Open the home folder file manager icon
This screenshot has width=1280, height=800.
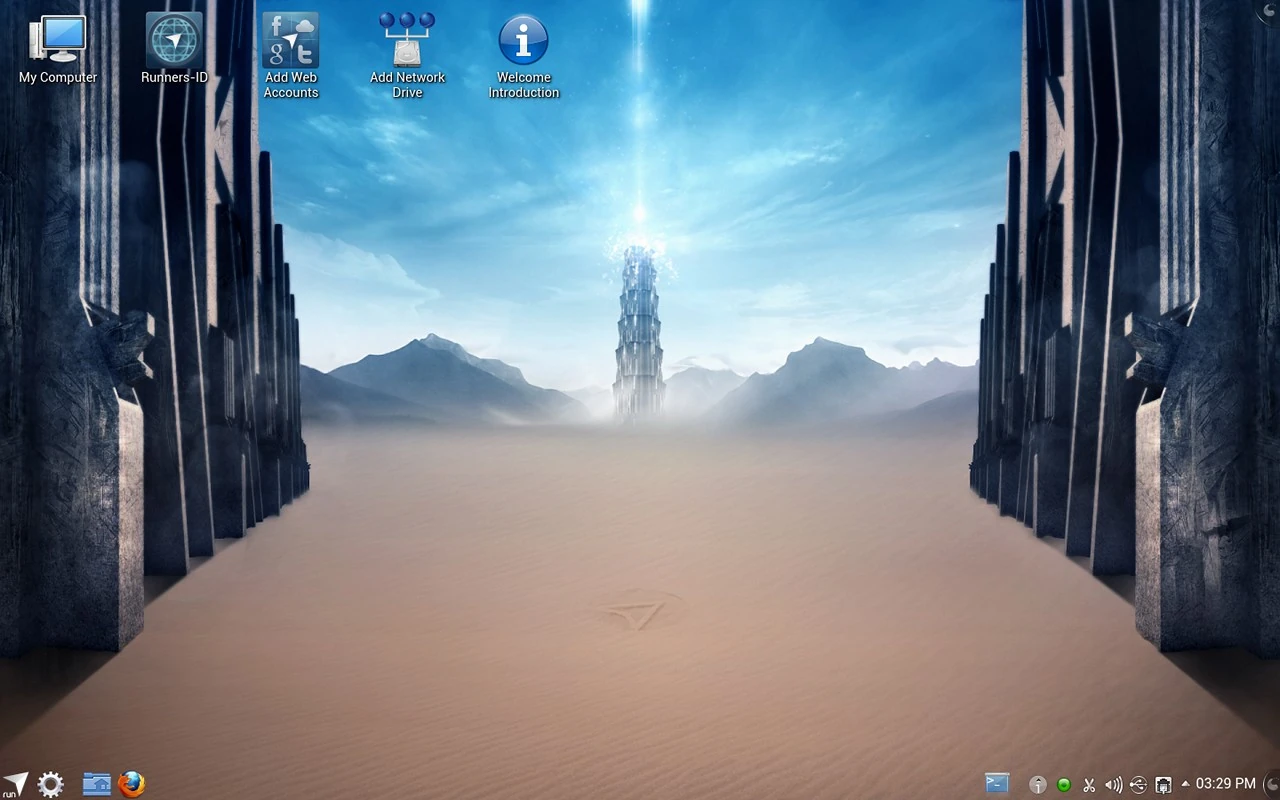coord(95,784)
